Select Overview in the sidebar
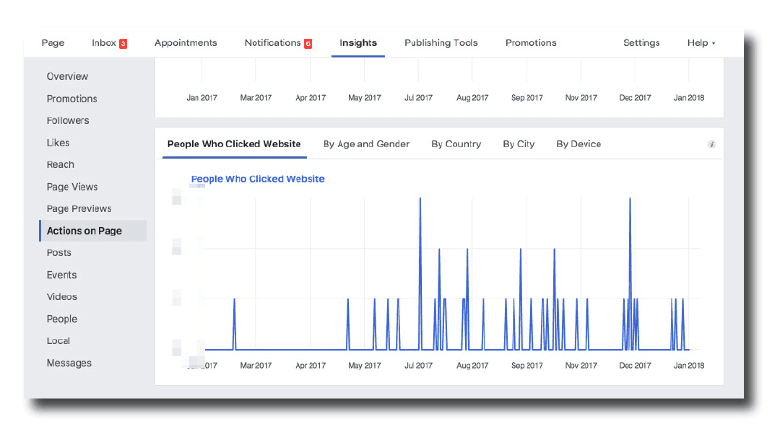770x435 pixels. 67,77
